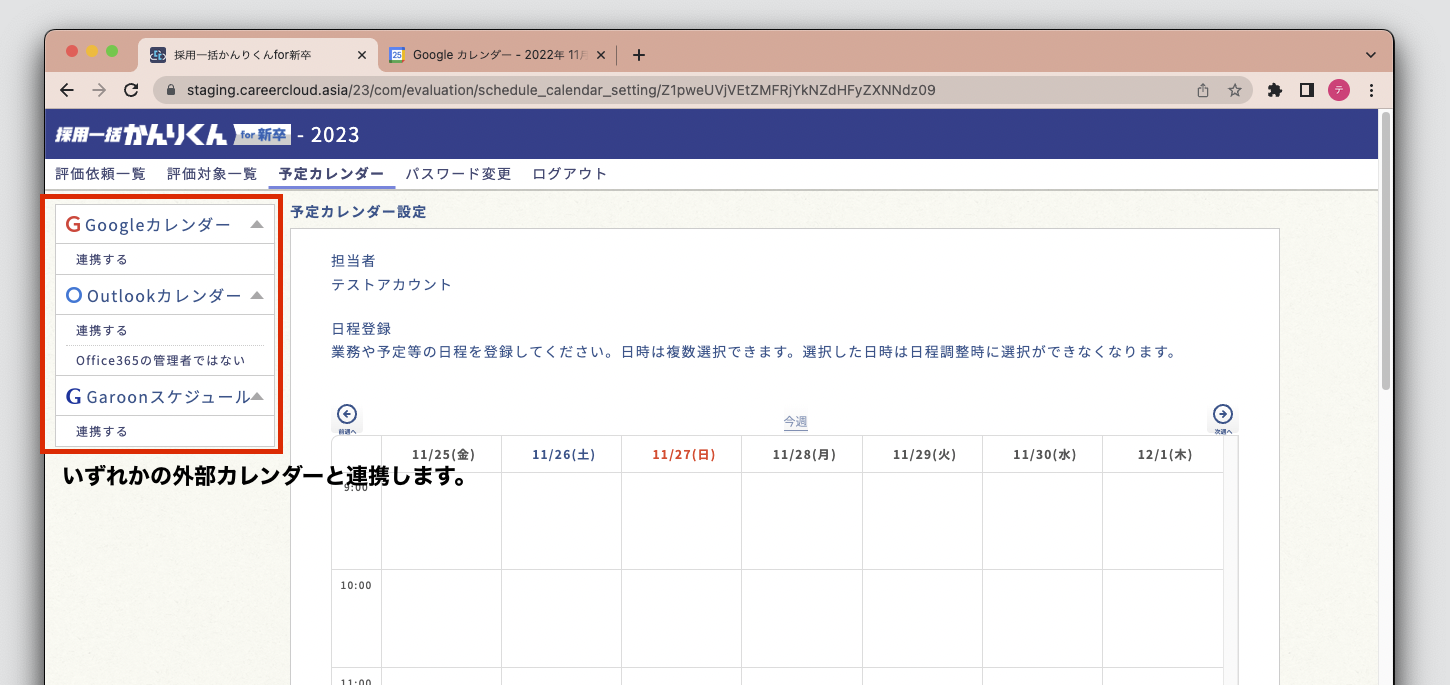Collapse the Garoonスケジュール section arrow
The width and height of the screenshot is (1450, 685).
coord(257,396)
